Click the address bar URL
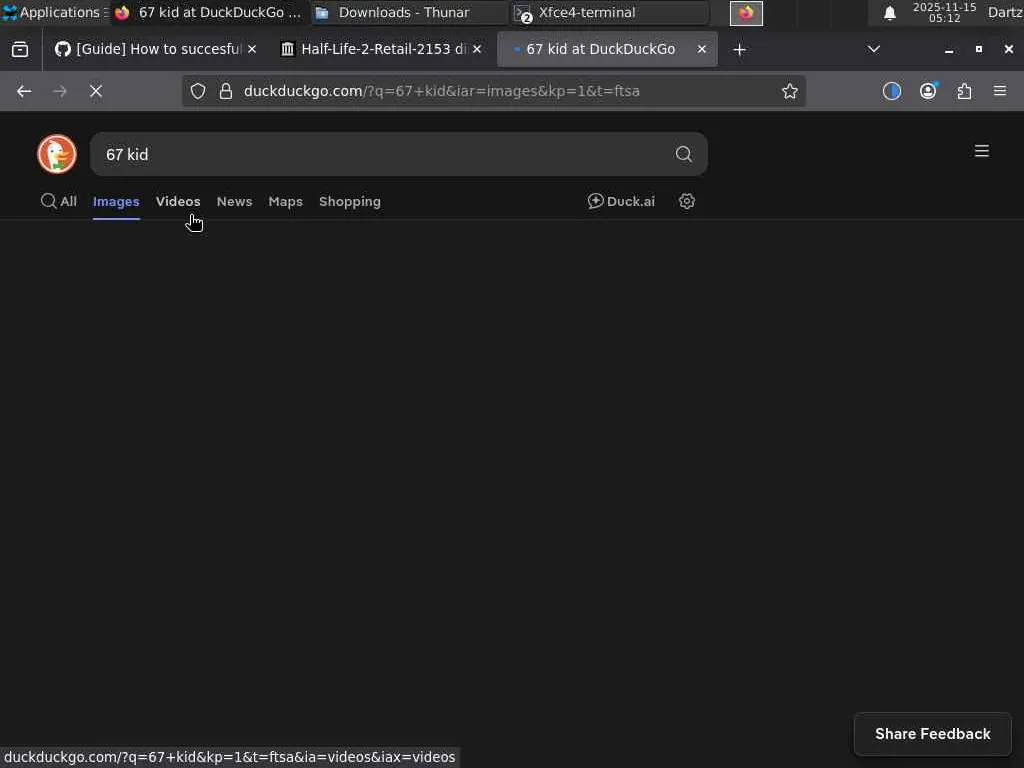 point(441,91)
